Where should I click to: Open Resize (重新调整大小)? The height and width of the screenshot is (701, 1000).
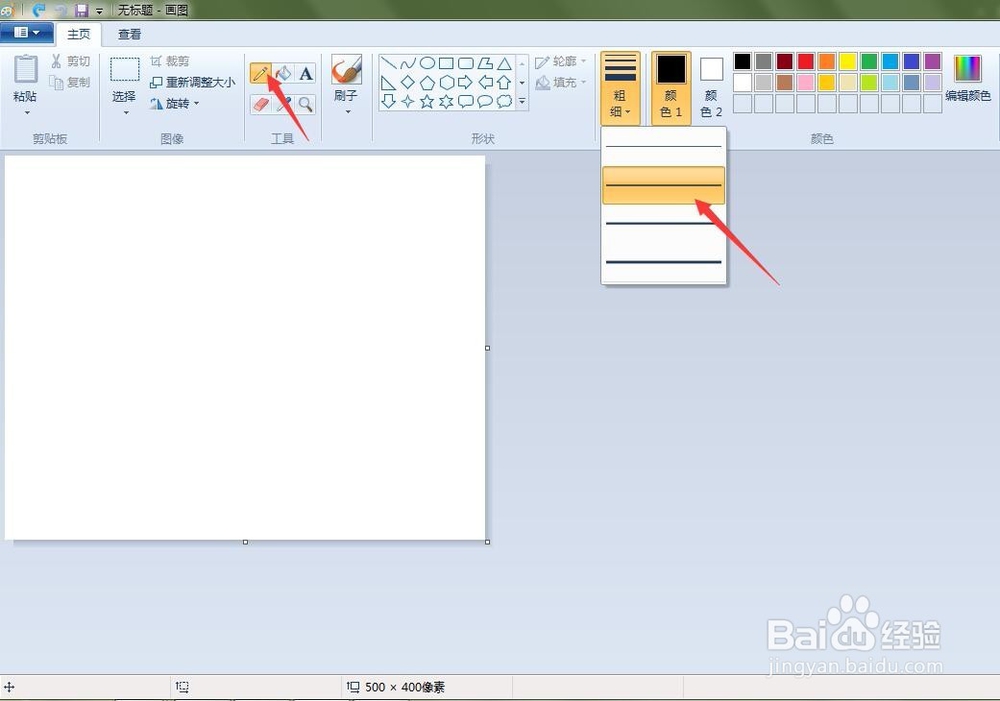(193, 82)
